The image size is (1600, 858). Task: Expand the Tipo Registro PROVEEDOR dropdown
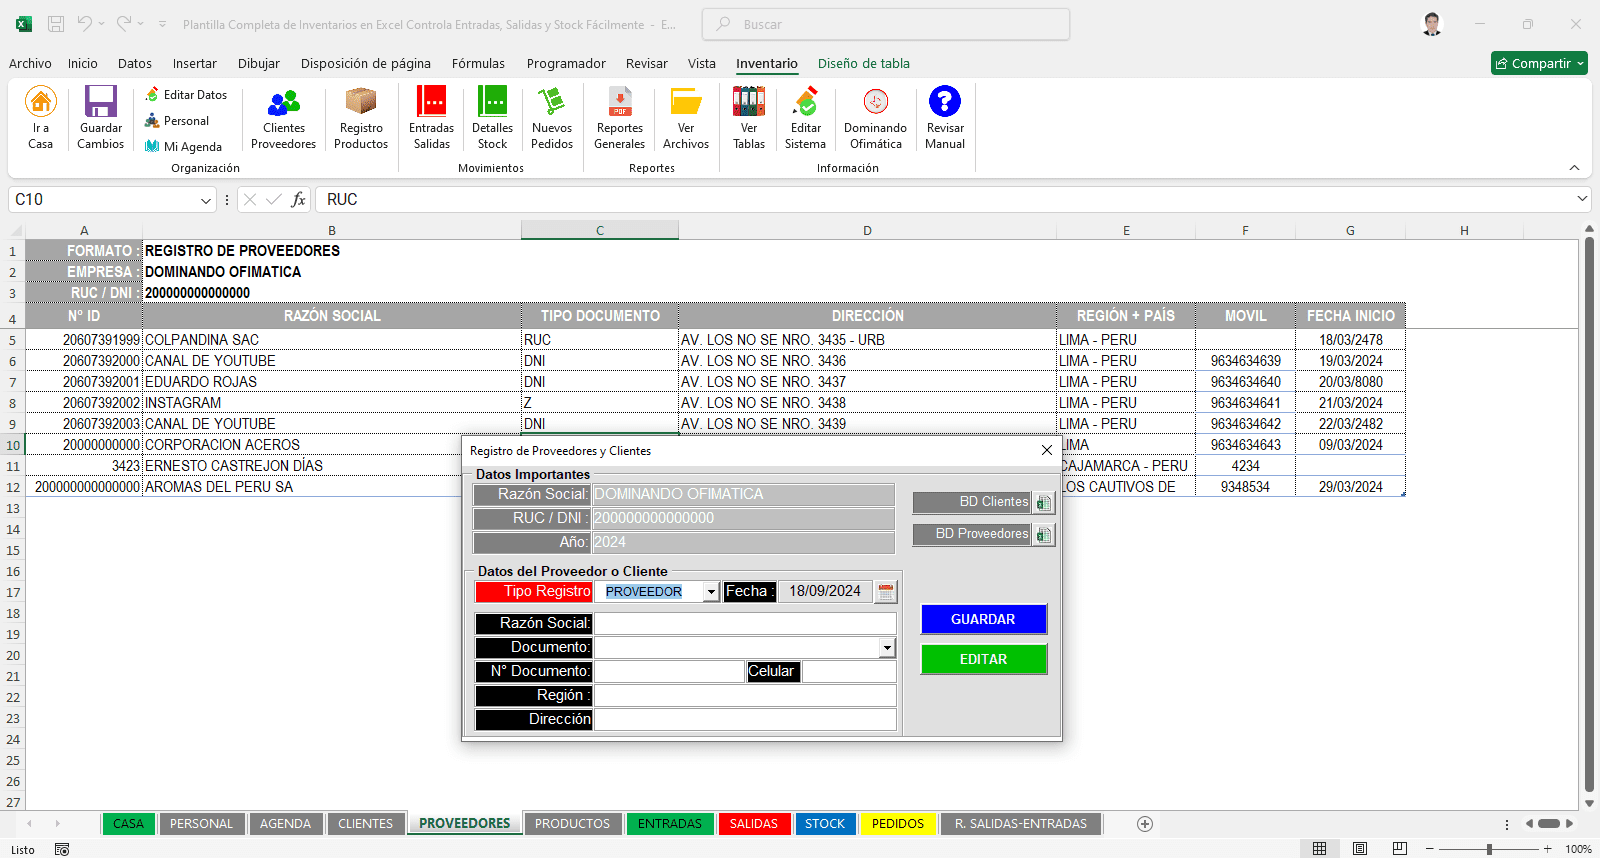click(x=711, y=592)
